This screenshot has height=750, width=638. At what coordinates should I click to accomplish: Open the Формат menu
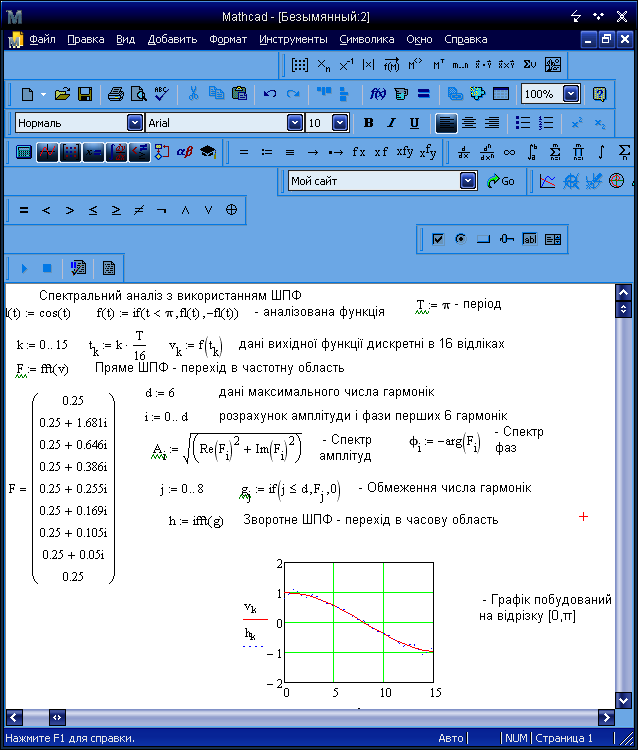(x=228, y=39)
